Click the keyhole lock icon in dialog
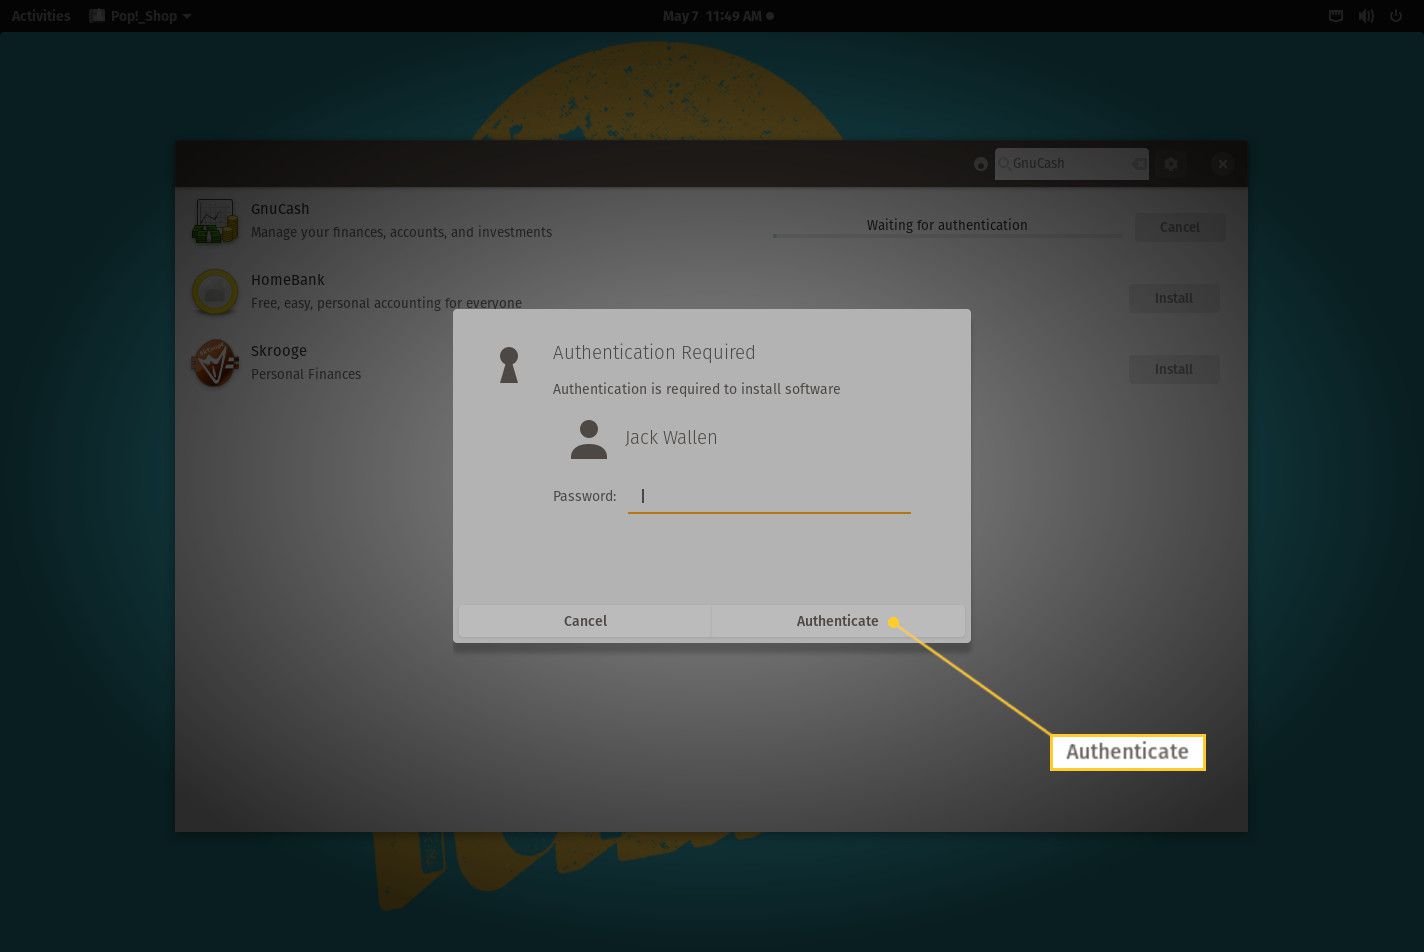This screenshot has width=1424, height=952. [509, 365]
